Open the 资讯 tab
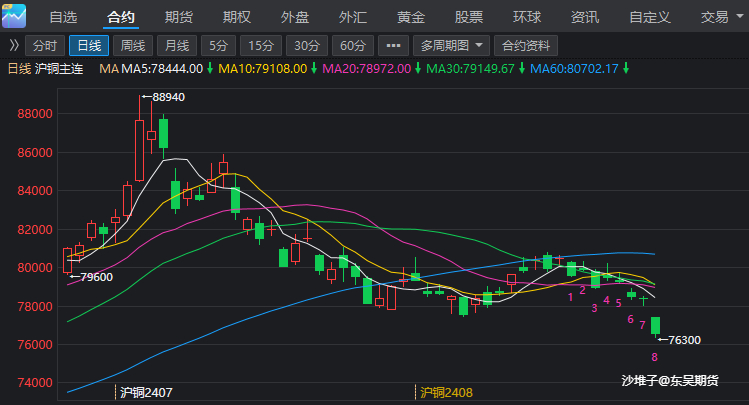The height and width of the screenshot is (405, 749). click(x=585, y=17)
